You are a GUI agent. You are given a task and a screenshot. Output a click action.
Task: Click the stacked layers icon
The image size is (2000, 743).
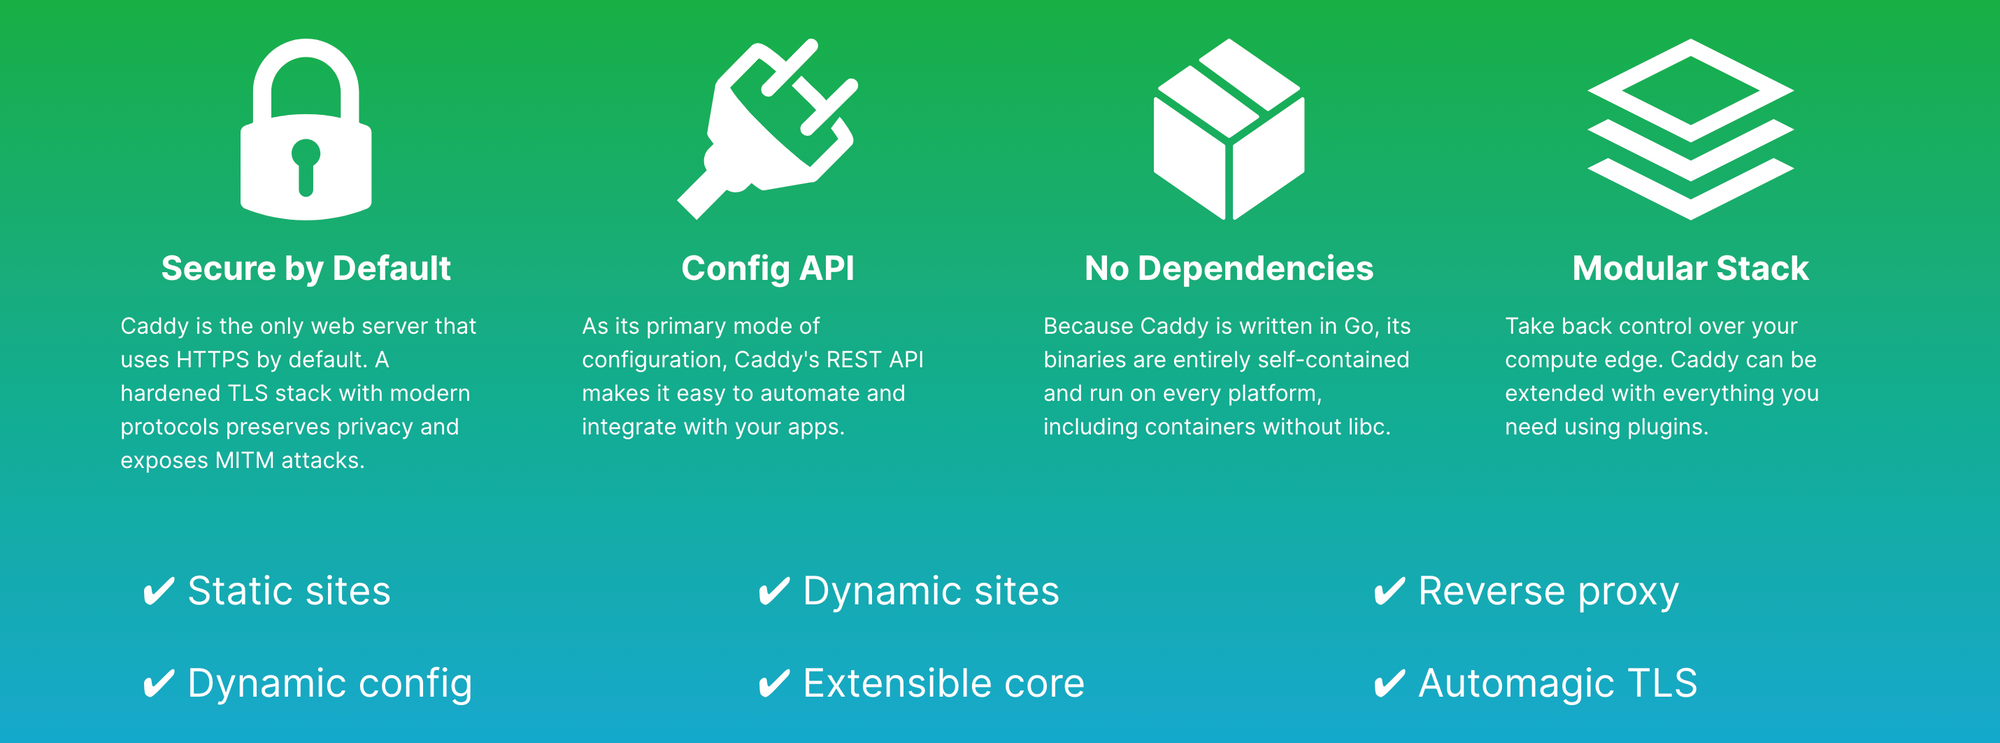pyautogui.click(x=1690, y=129)
